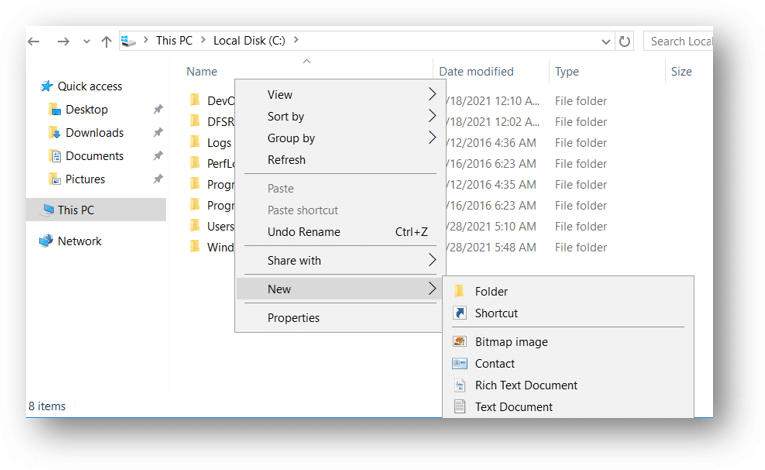Viewport: 765px width, 470px height.
Task: Click the Users folder icon
Action: pos(195,226)
